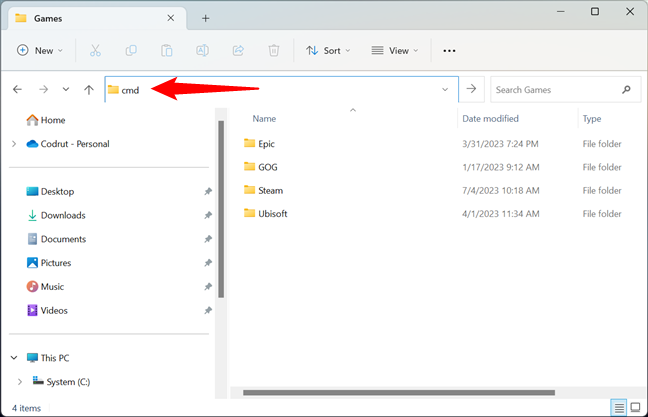The width and height of the screenshot is (648, 417).
Task: Maximize the File Explorer window
Action: (595, 12)
